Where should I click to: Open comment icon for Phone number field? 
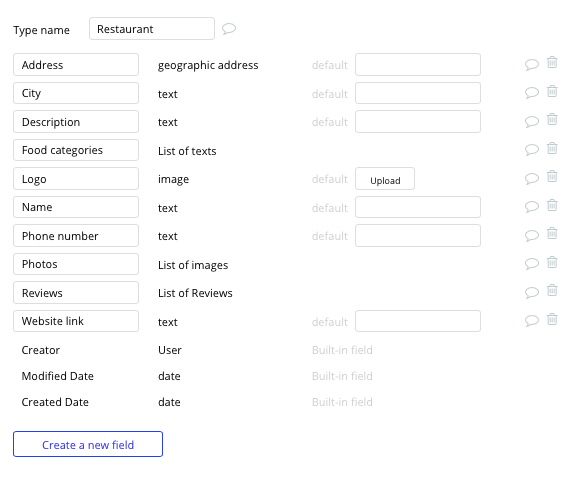point(532,236)
